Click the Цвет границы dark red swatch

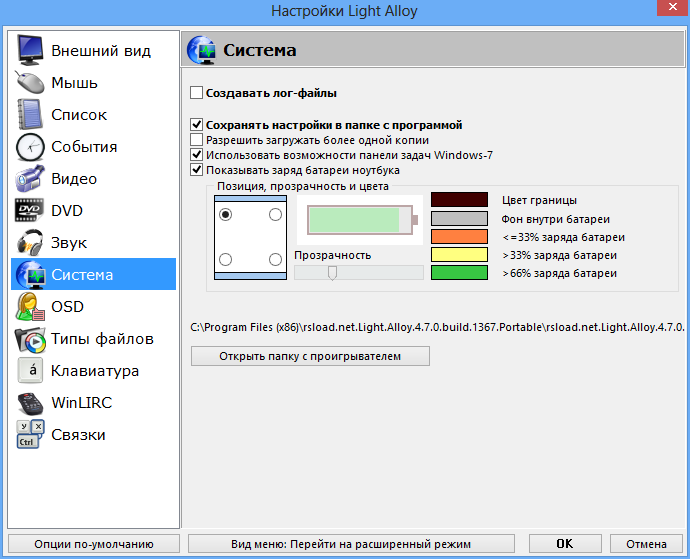coord(459,200)
